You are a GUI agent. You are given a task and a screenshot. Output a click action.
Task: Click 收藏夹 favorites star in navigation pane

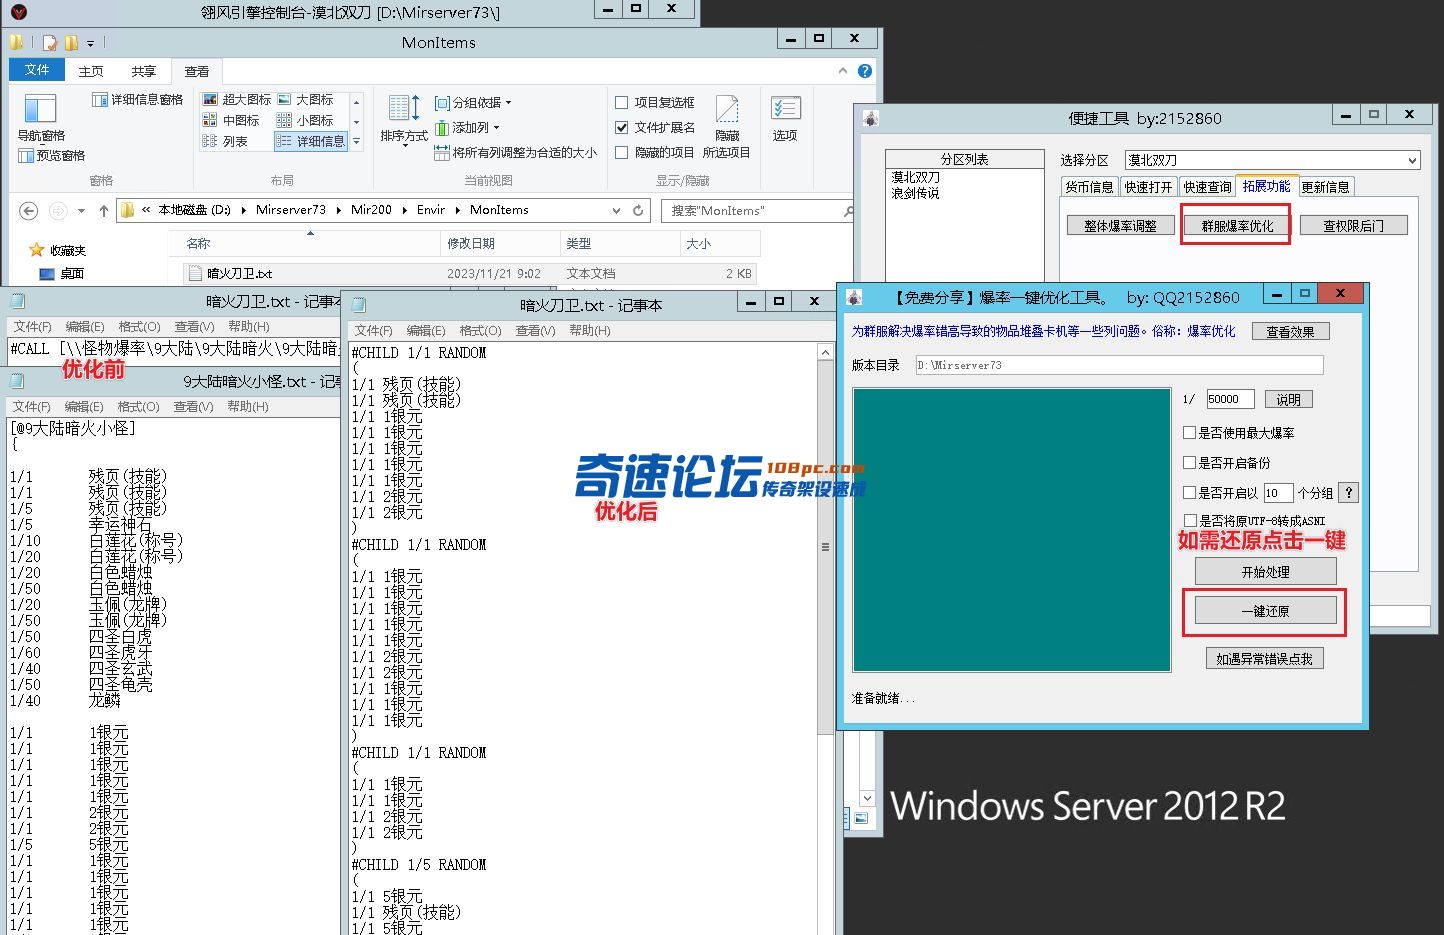pos(37,250)
